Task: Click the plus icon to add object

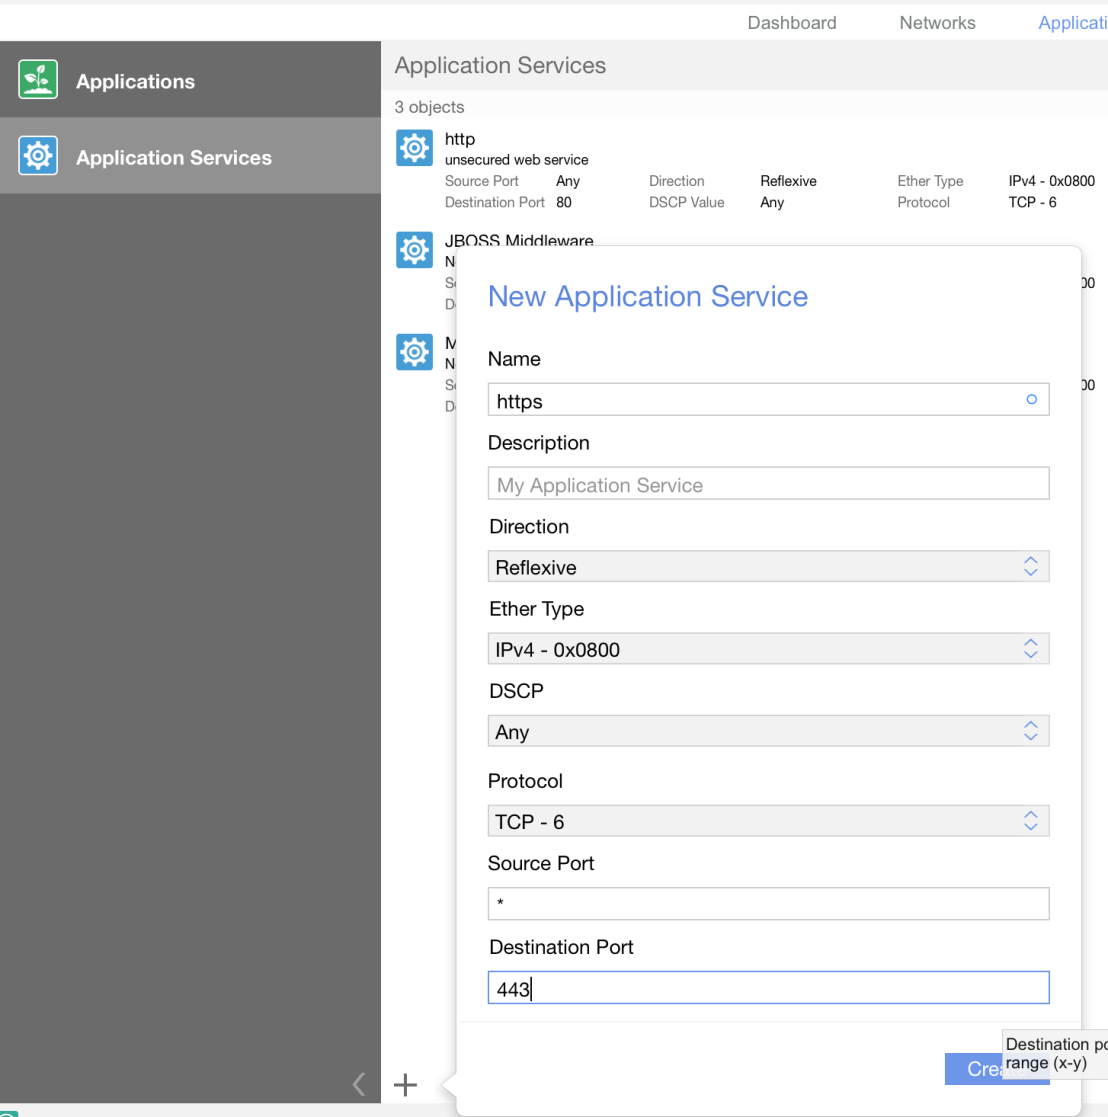Action: pyautogui.click(x=405, y=1085)
